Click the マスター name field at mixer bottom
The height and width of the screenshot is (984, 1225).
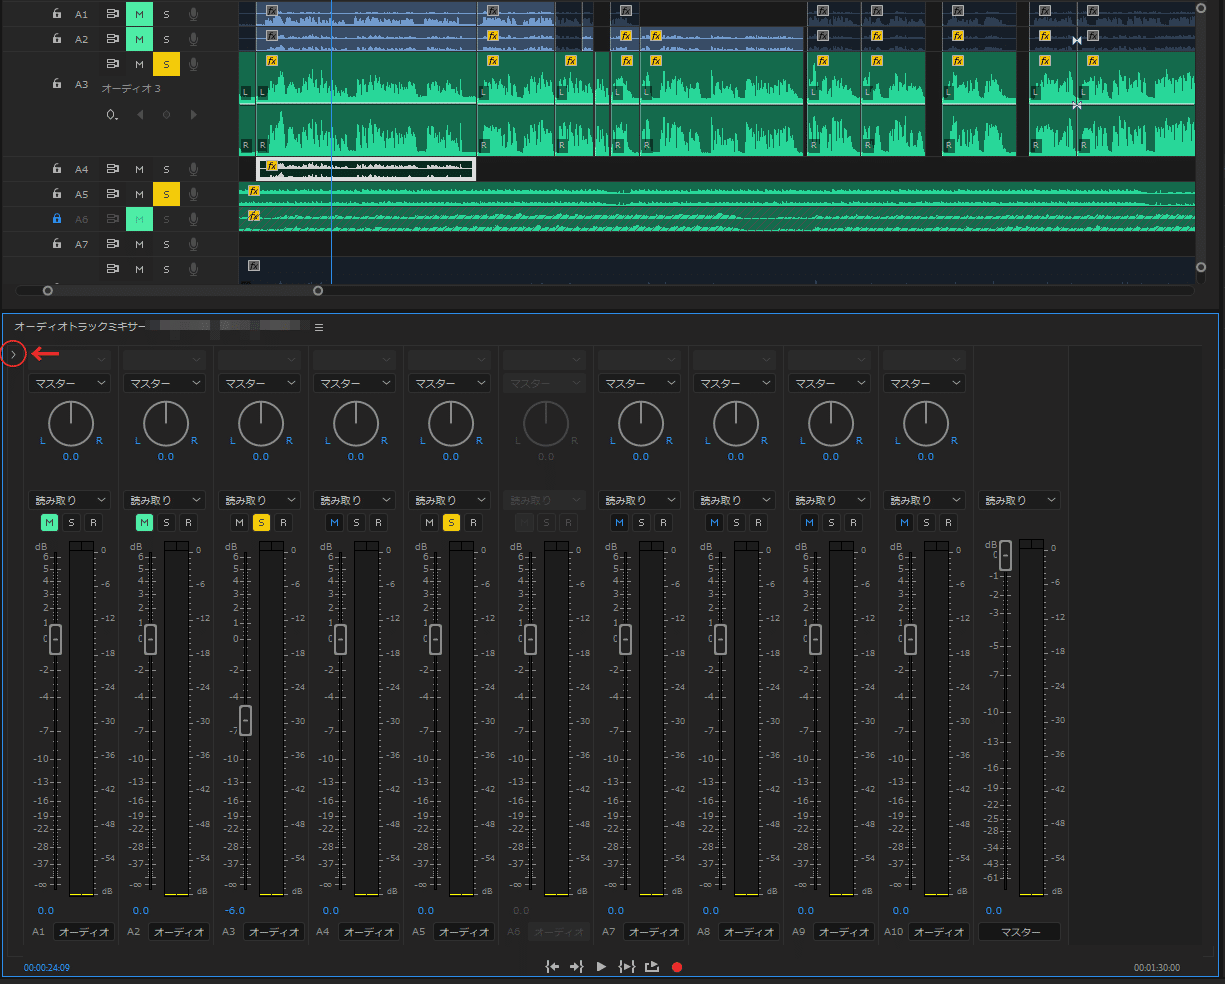pyautogui.click(x=1020, y=932)
